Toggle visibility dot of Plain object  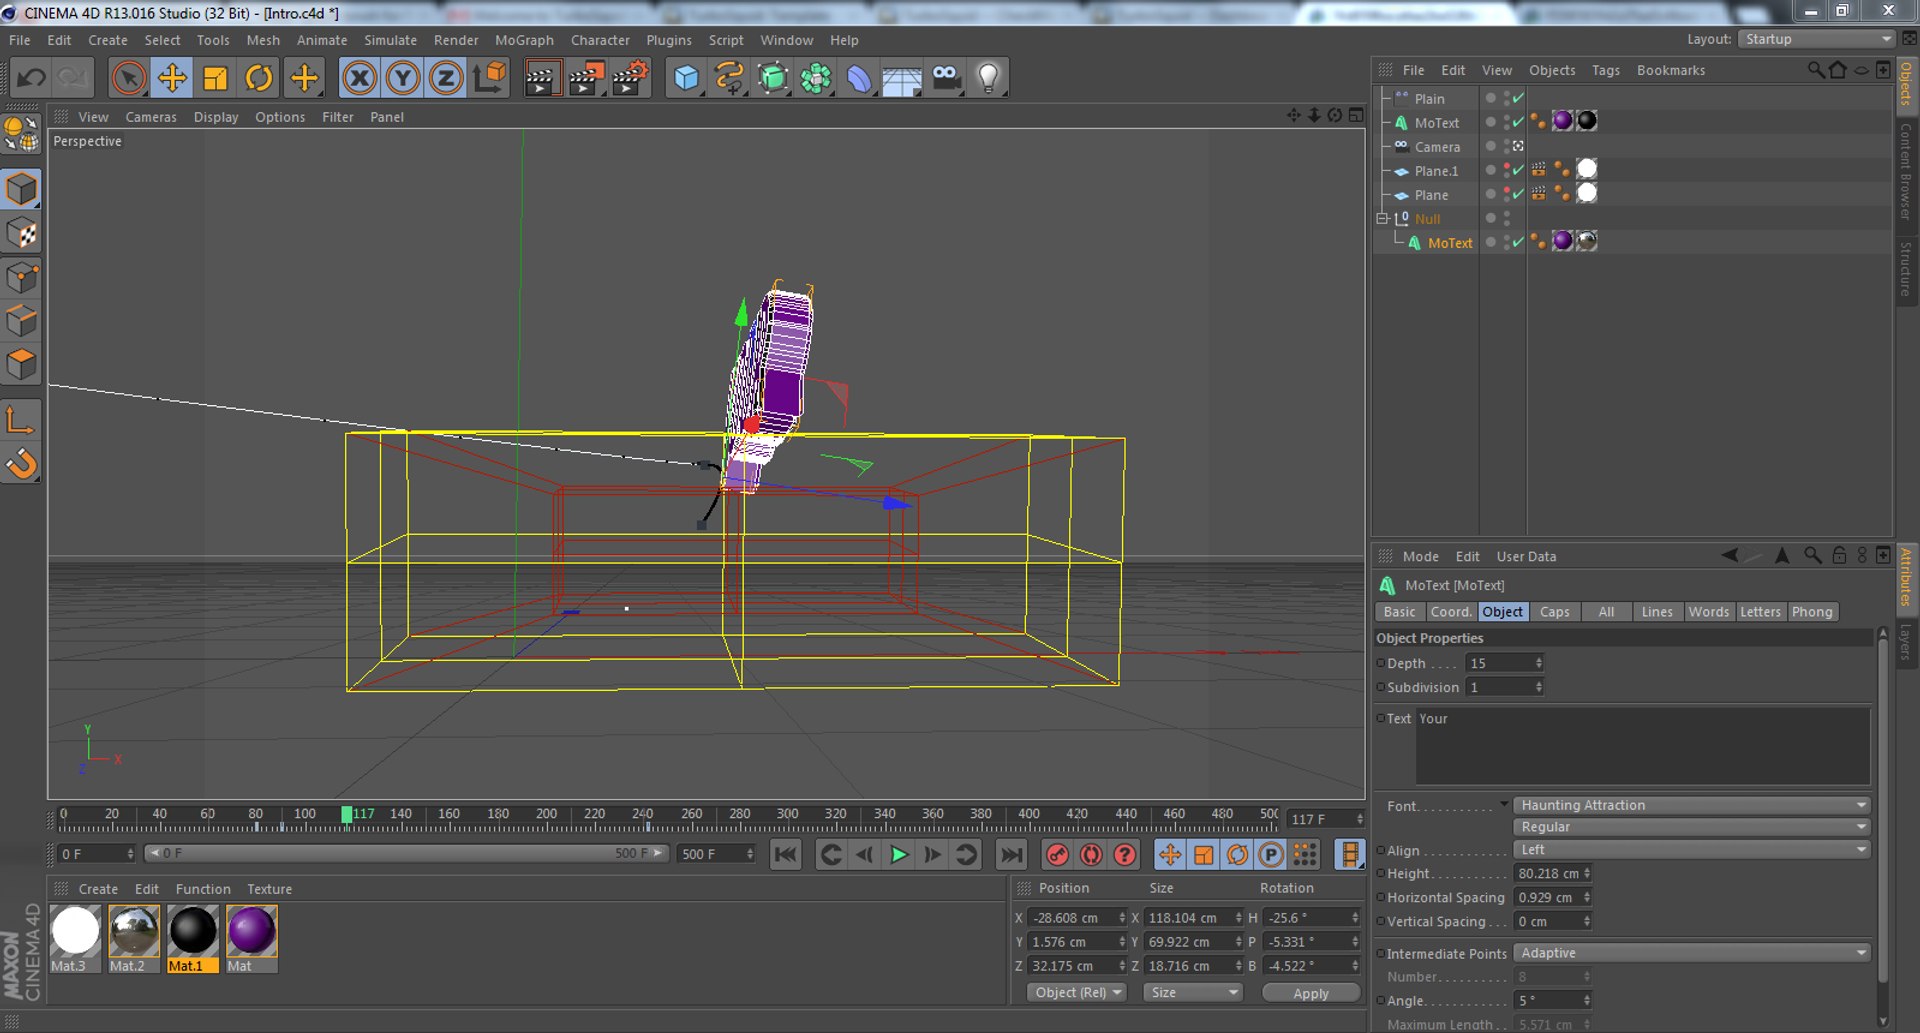[1490, 98]
